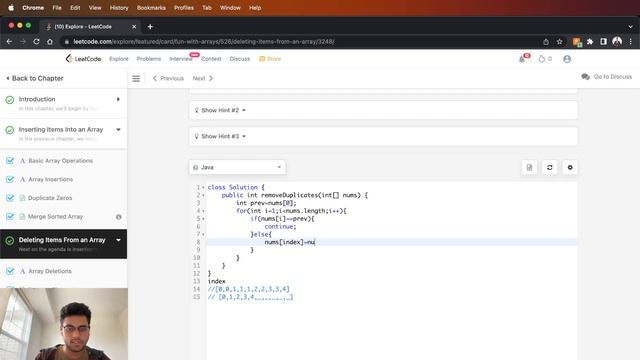Image resolution: width=640 pixels, height=360 pixels.
Task: Click line 8 in the code editor
Action: click(x=392, y=242)
